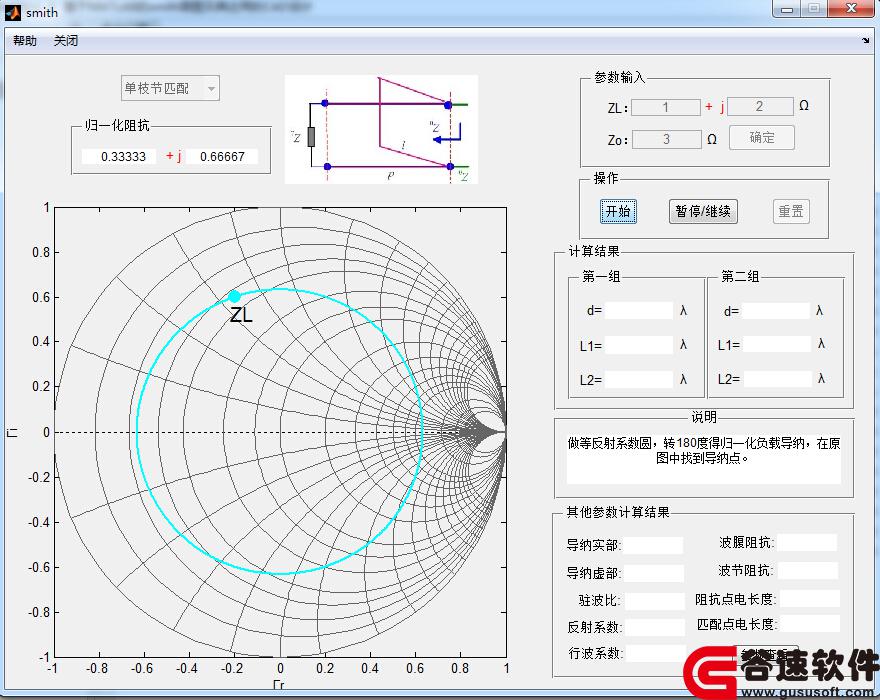
Task: Click the 阻抗点电长度 result field
Action: pyautogui.click(x=810, y=598)
